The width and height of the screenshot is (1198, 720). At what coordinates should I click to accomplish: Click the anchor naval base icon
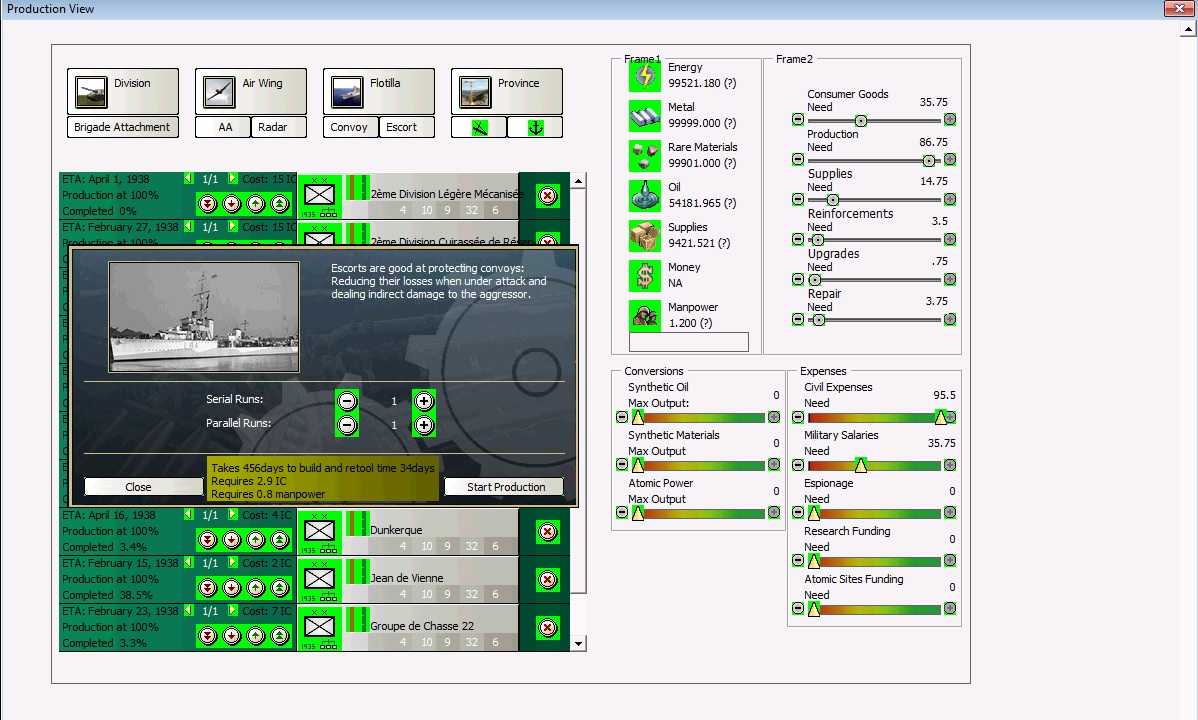coord(535,128)
